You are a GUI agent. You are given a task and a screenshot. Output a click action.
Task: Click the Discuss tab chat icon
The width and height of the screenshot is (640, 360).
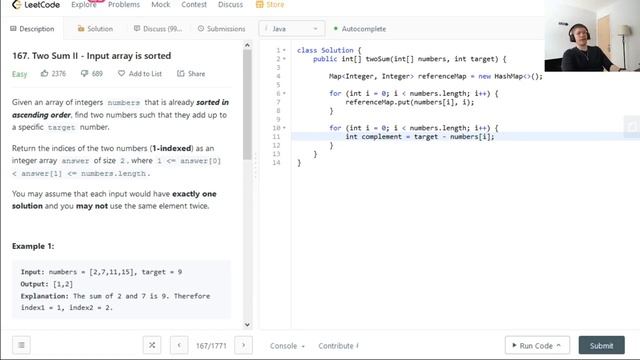pyautogui.click(x=137, y=29)
